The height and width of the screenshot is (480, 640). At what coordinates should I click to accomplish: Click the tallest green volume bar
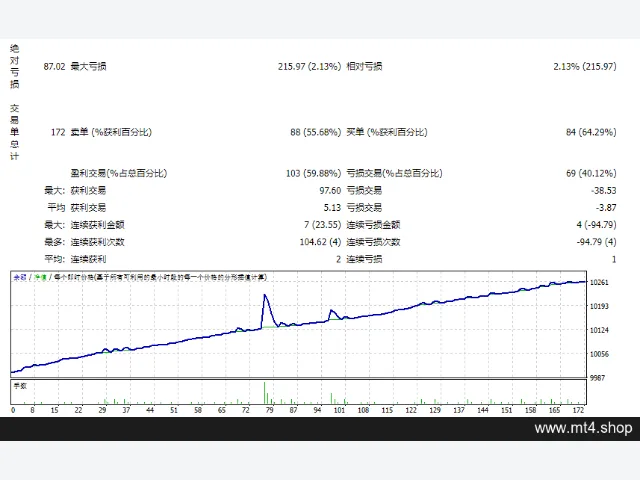pos(264,393)
